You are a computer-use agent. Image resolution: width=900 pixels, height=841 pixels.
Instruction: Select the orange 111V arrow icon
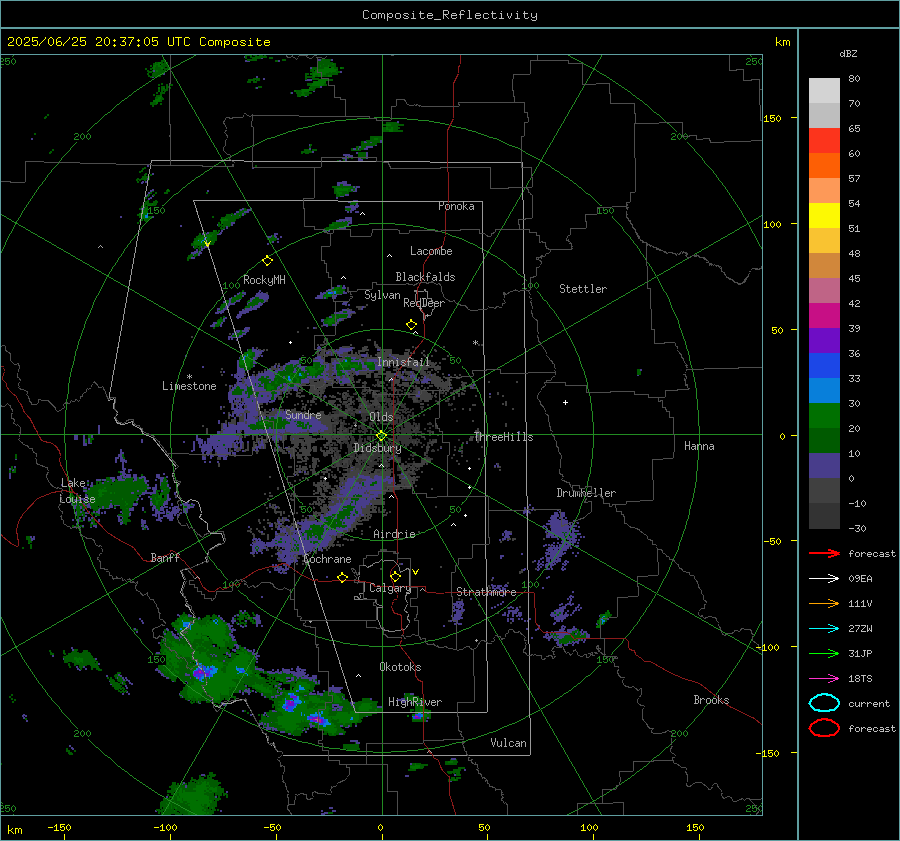pos(824,603)
